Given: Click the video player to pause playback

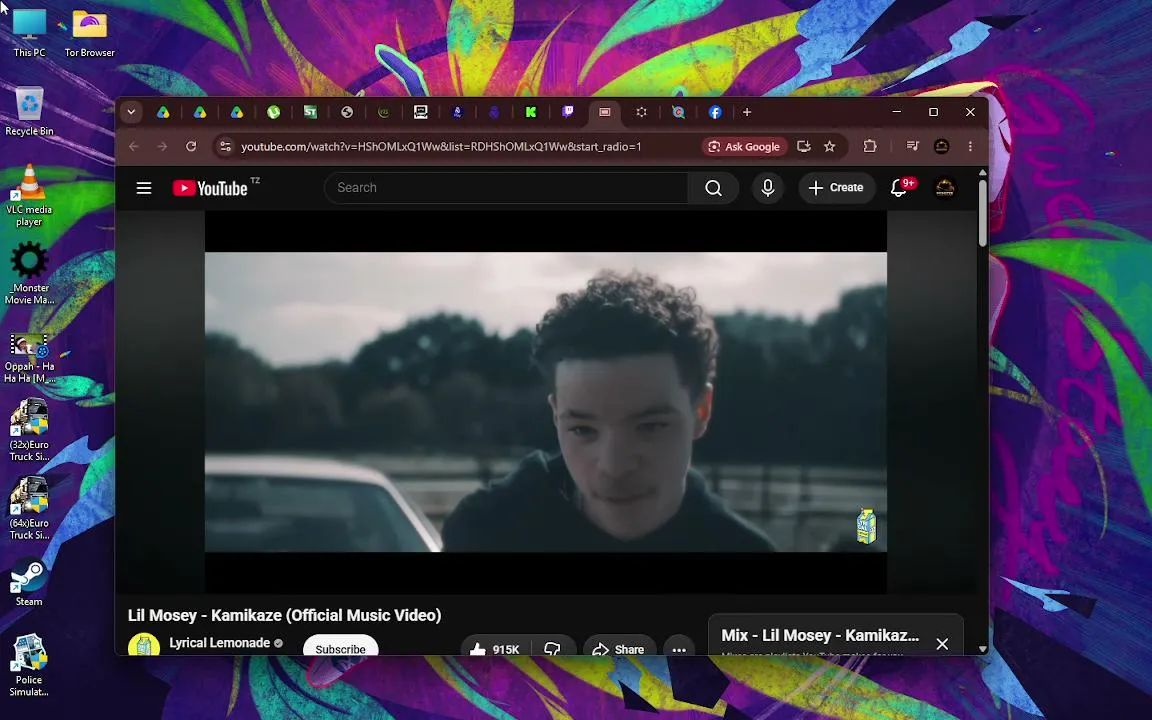Looking at the screenshot, I should [545, 402].
